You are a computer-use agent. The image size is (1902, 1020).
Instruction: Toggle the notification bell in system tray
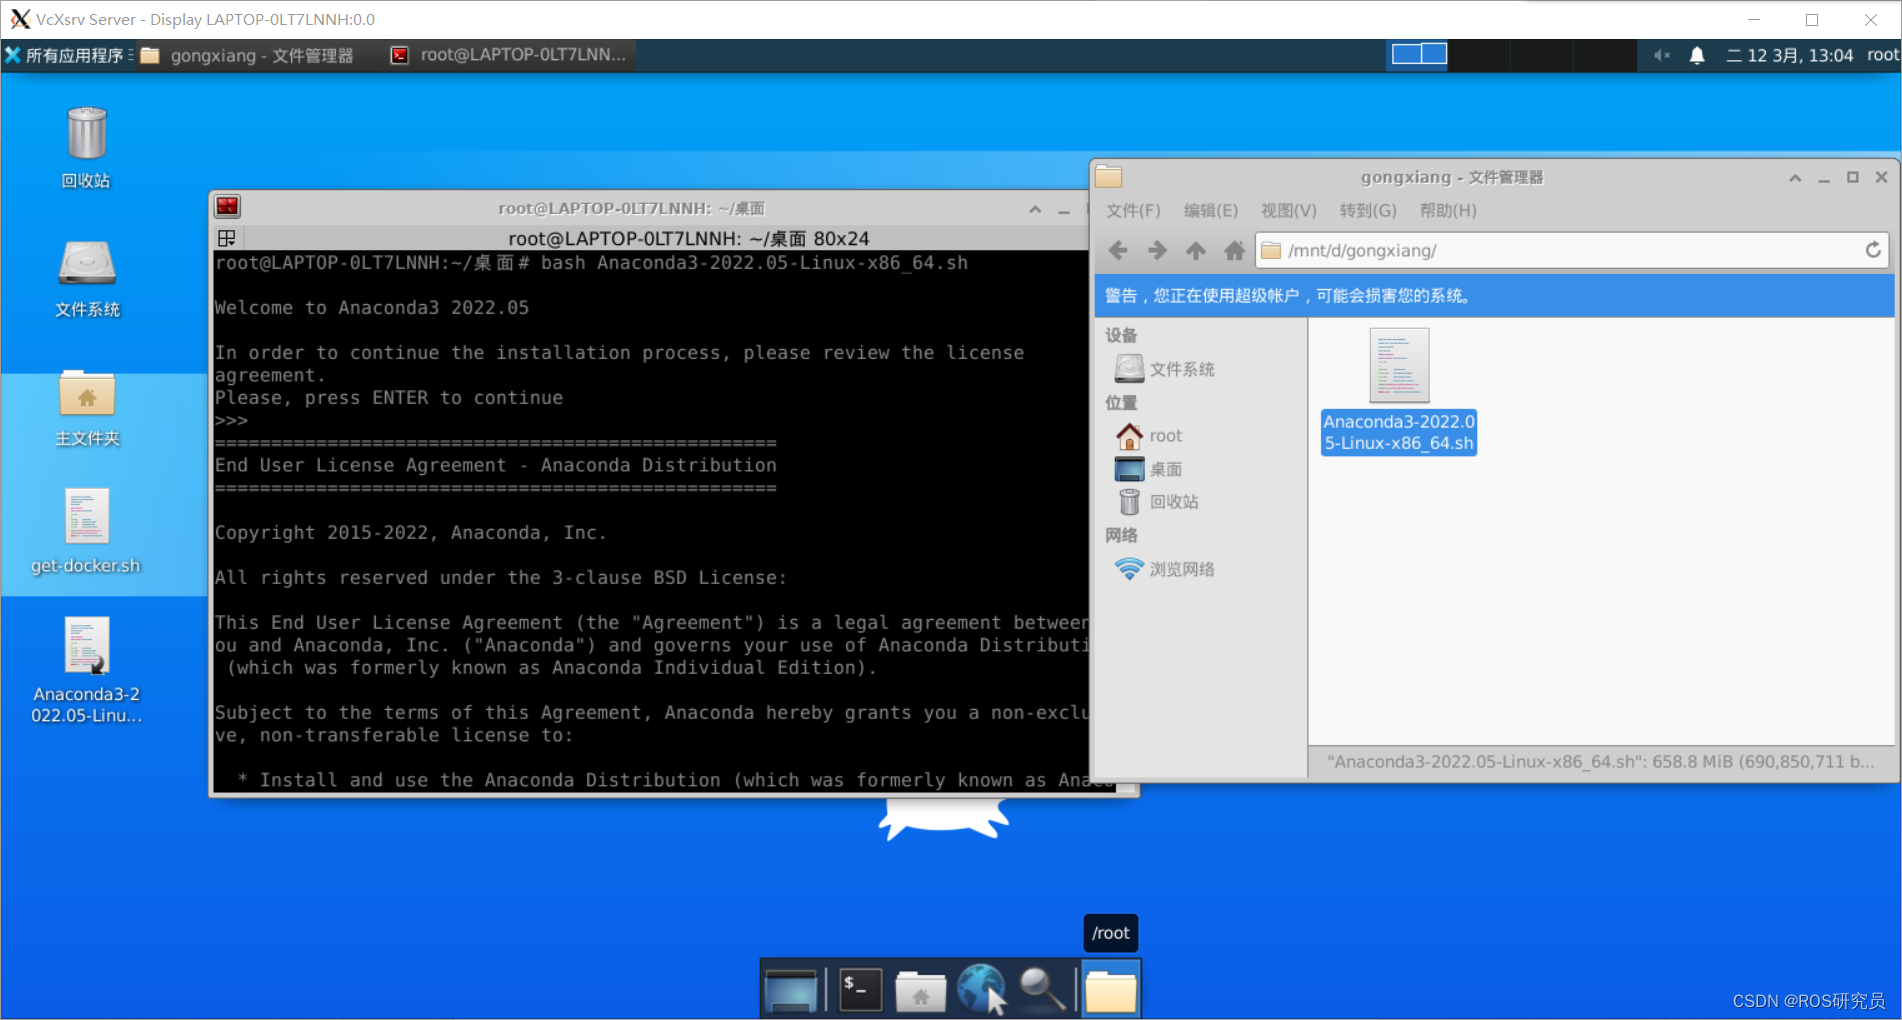coord(1698,55)
